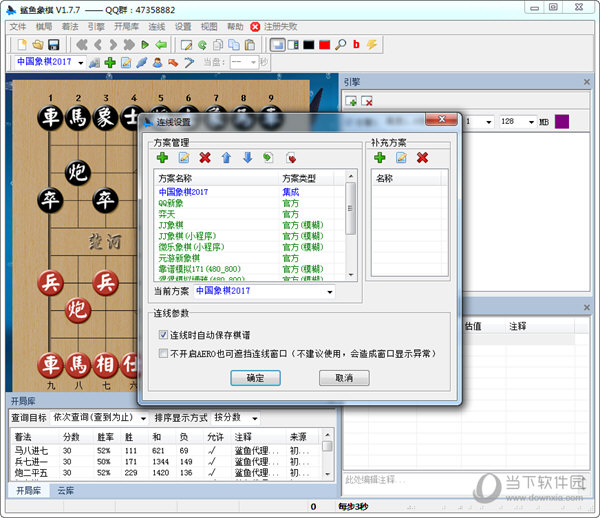
Task: Select 马八进七 row in opening book table
Action: [167, 451]
